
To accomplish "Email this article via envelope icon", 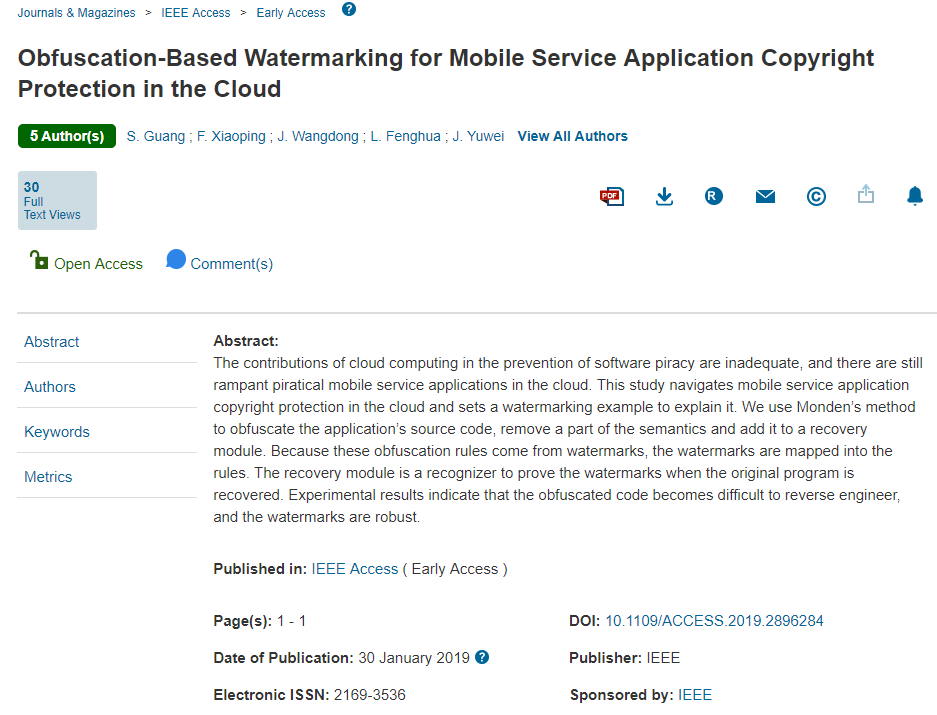I will tap(765, 196).
